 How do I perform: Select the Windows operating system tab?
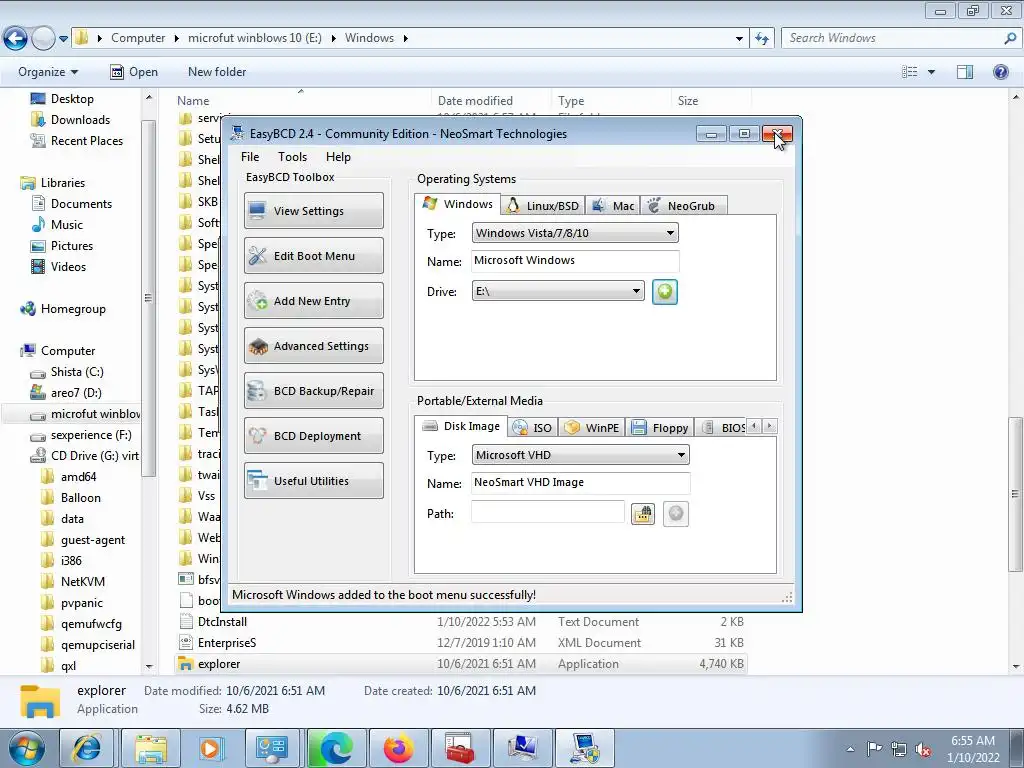[x=458, y=204]
